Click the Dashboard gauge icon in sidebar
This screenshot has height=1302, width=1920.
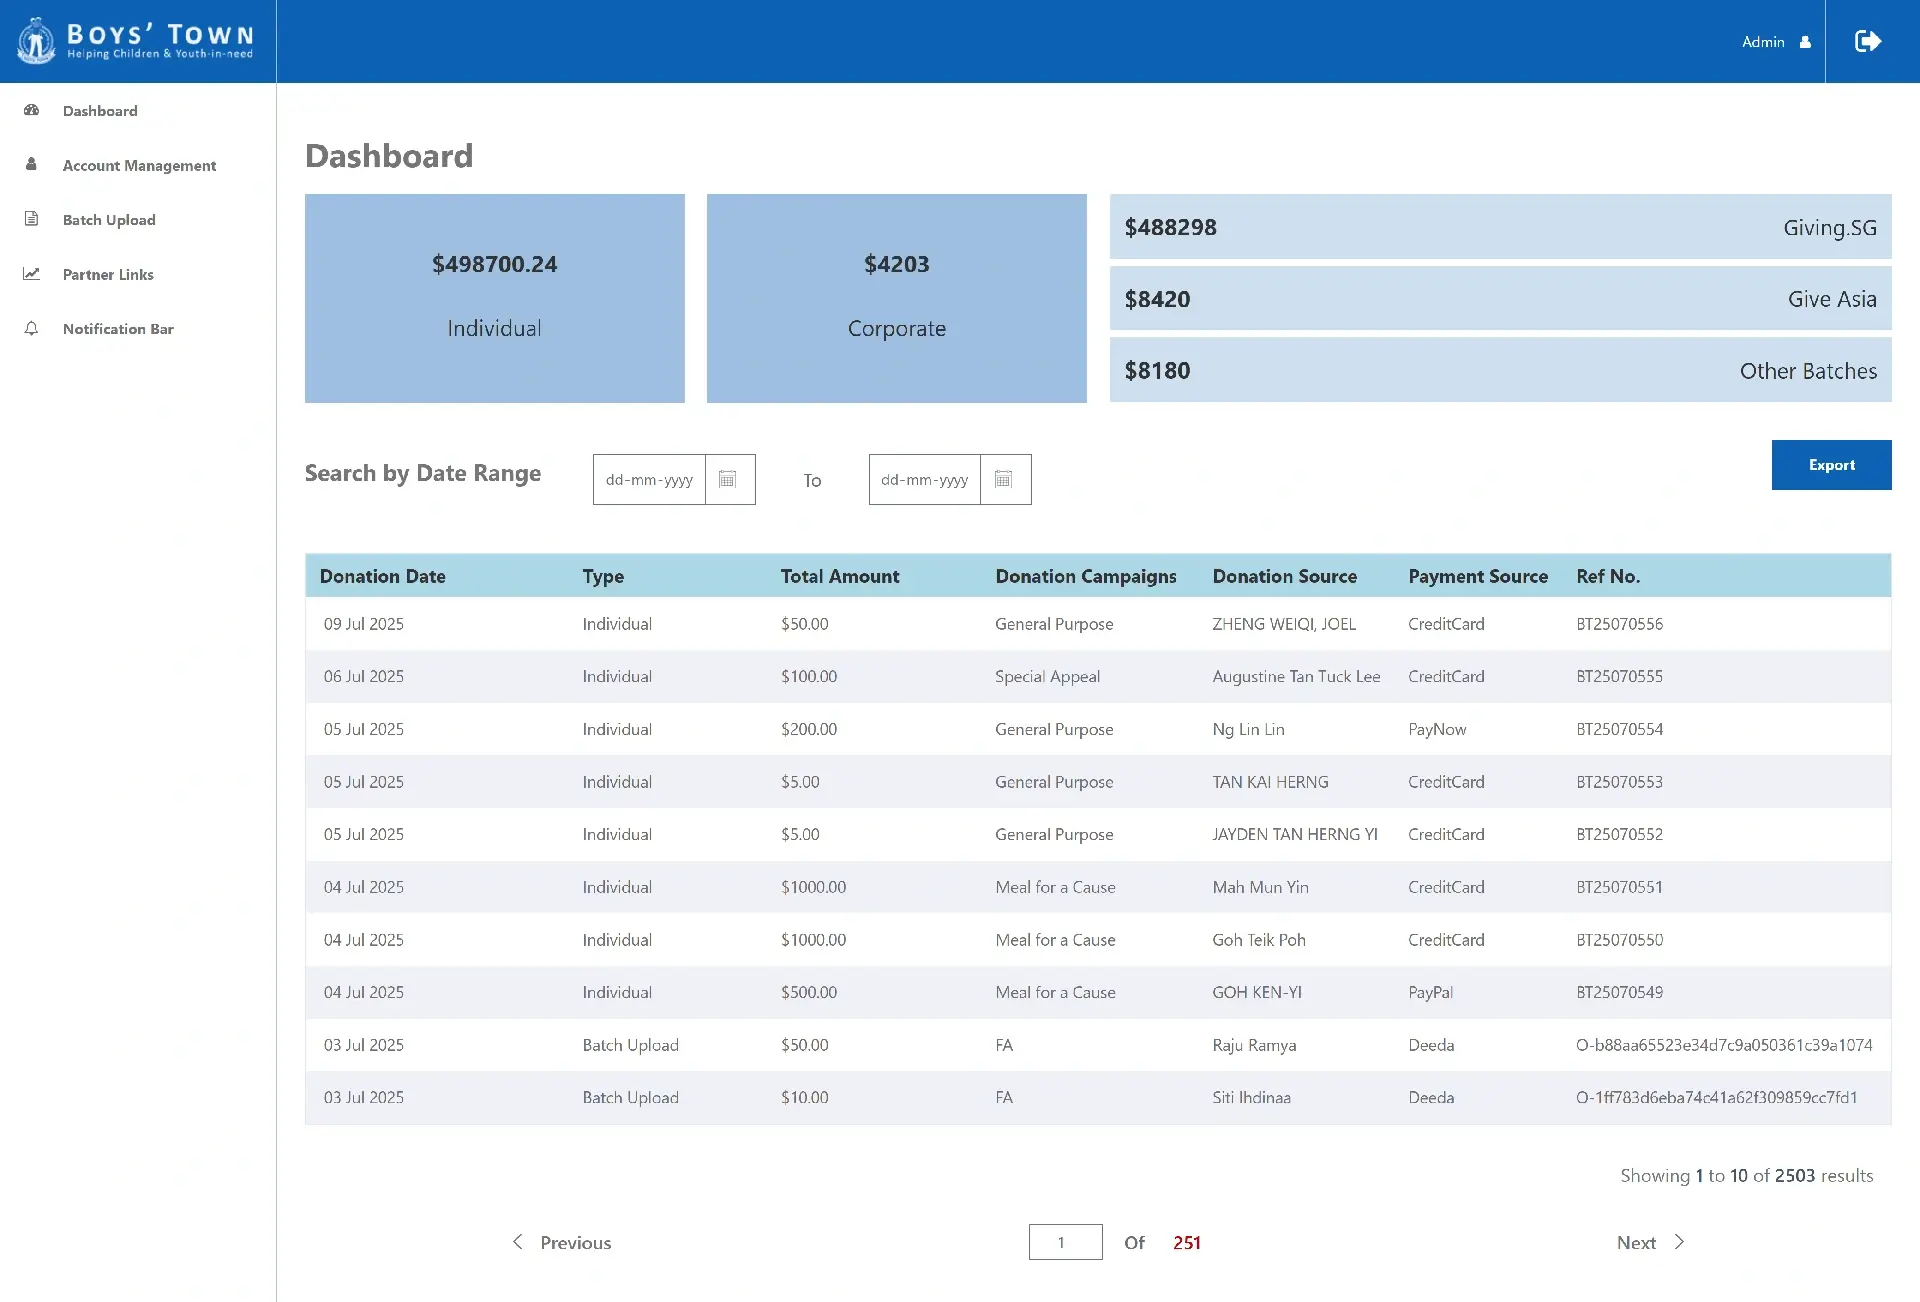(x=31, y=110)
